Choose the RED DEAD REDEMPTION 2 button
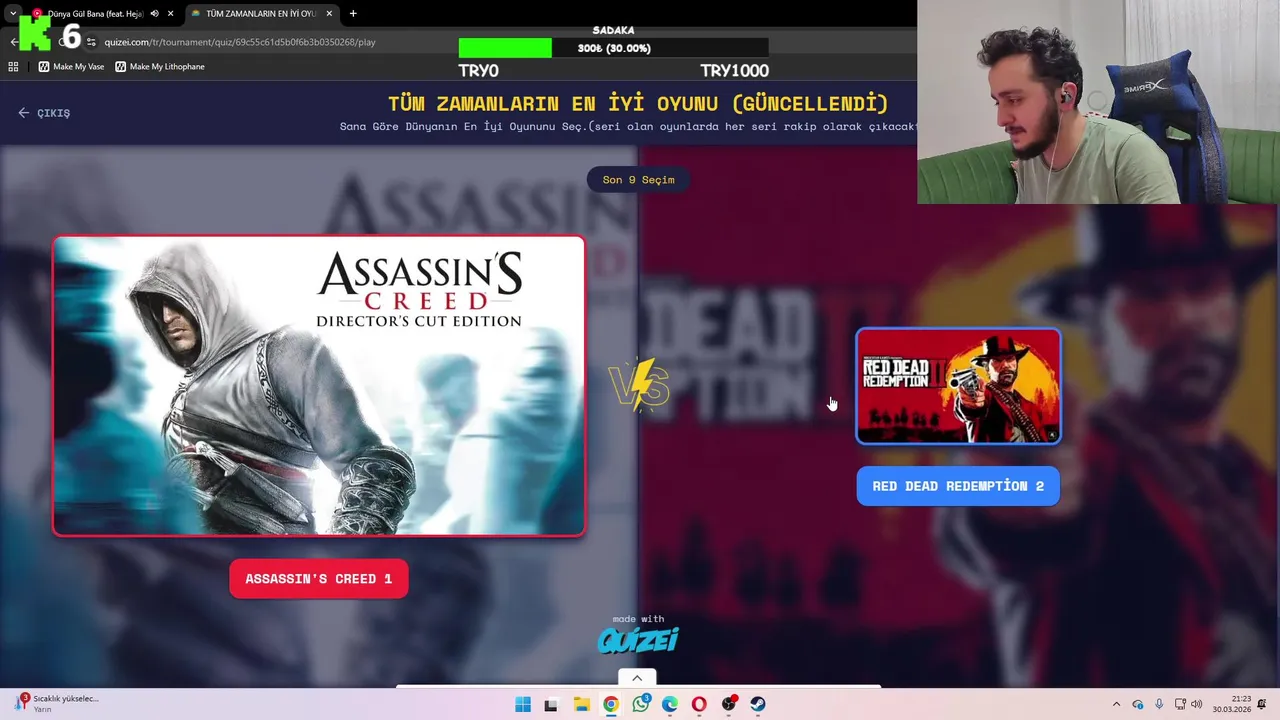Viewport: 1280px width, 720px height. pyautogui.click(x=958, y=486)
